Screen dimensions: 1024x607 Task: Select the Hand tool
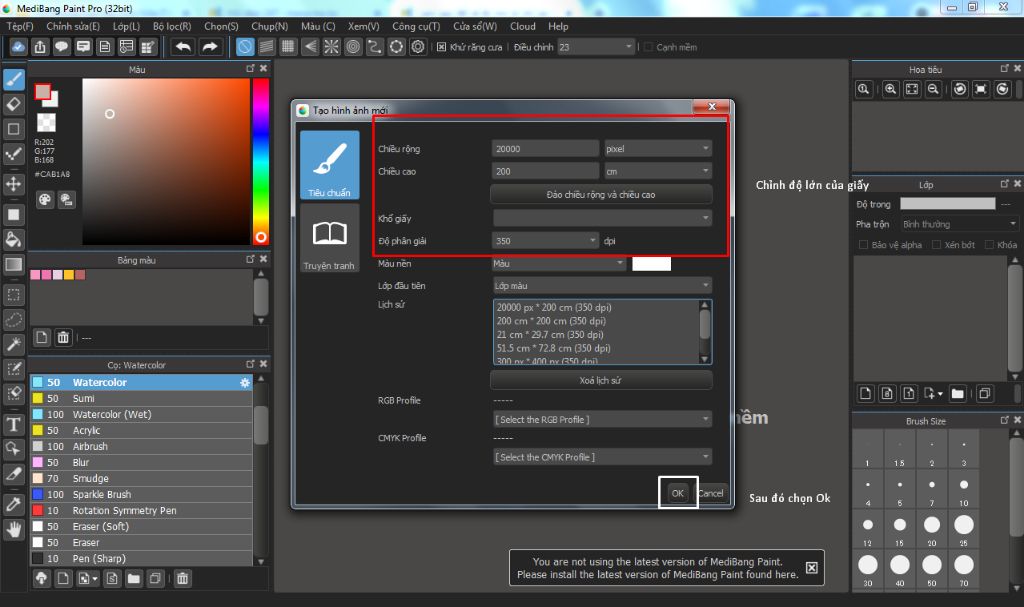point(14,529)
